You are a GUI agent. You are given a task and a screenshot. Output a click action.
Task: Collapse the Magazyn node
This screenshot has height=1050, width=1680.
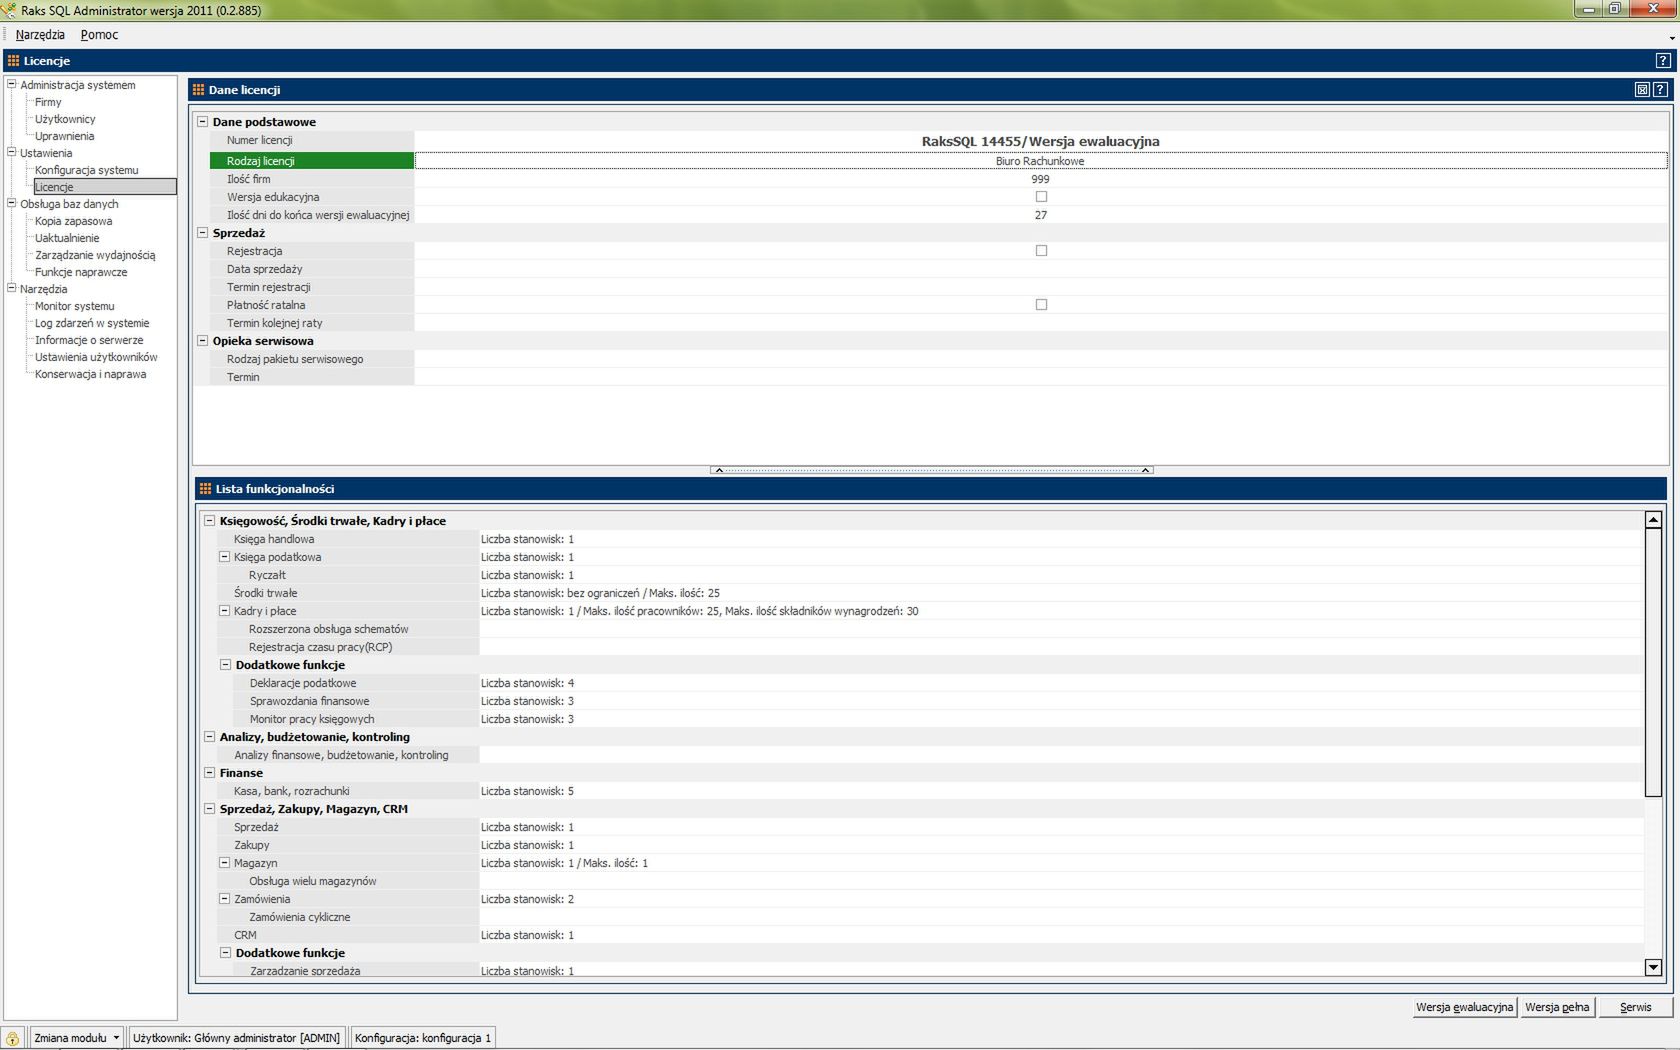(x=224, y=863)
